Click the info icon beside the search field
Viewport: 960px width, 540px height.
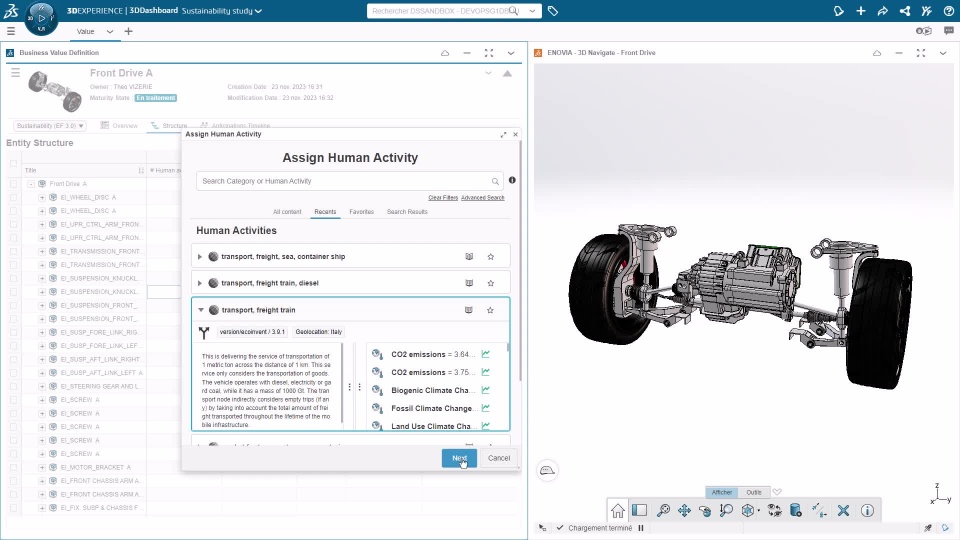(x=512, y=180)
